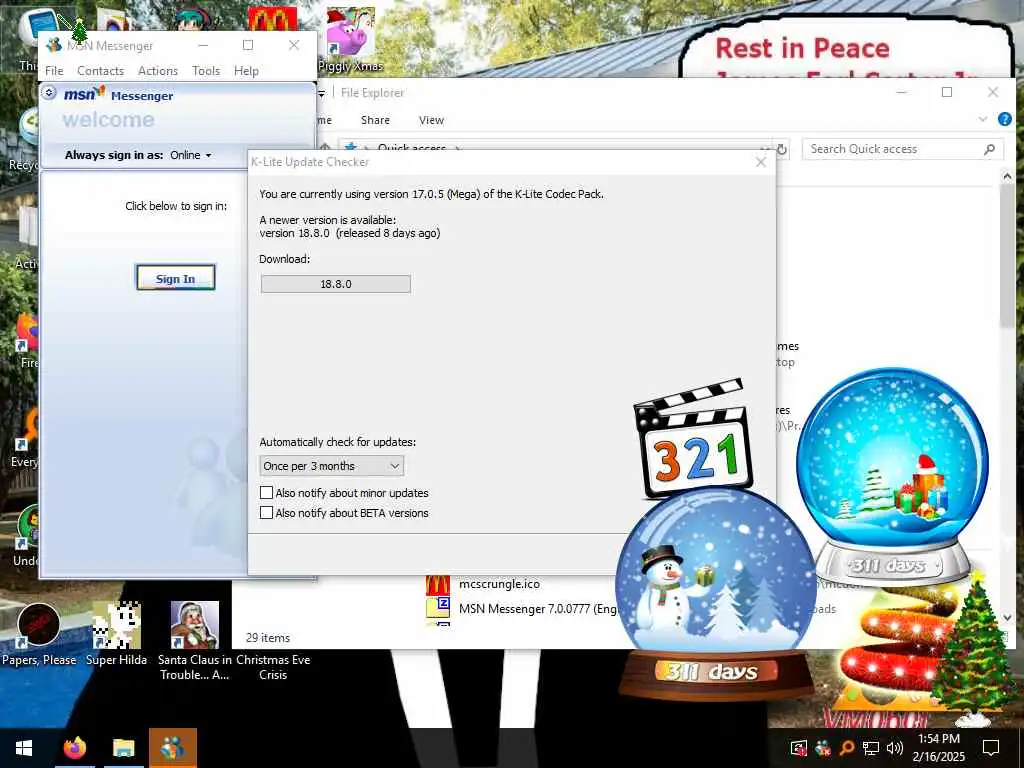The width and height of the screenshot is (1024, 768).
Task: Open network settings from the tray icon
Action: pyautogui.click(x=870, y=748)
